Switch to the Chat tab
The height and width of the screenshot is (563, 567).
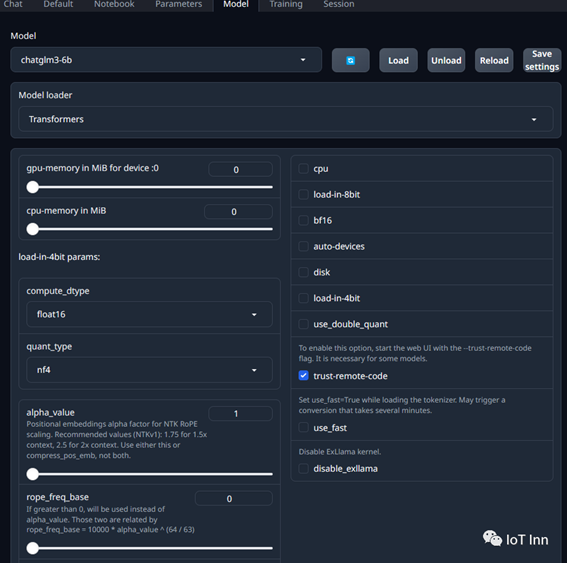[x=13, y=4]
